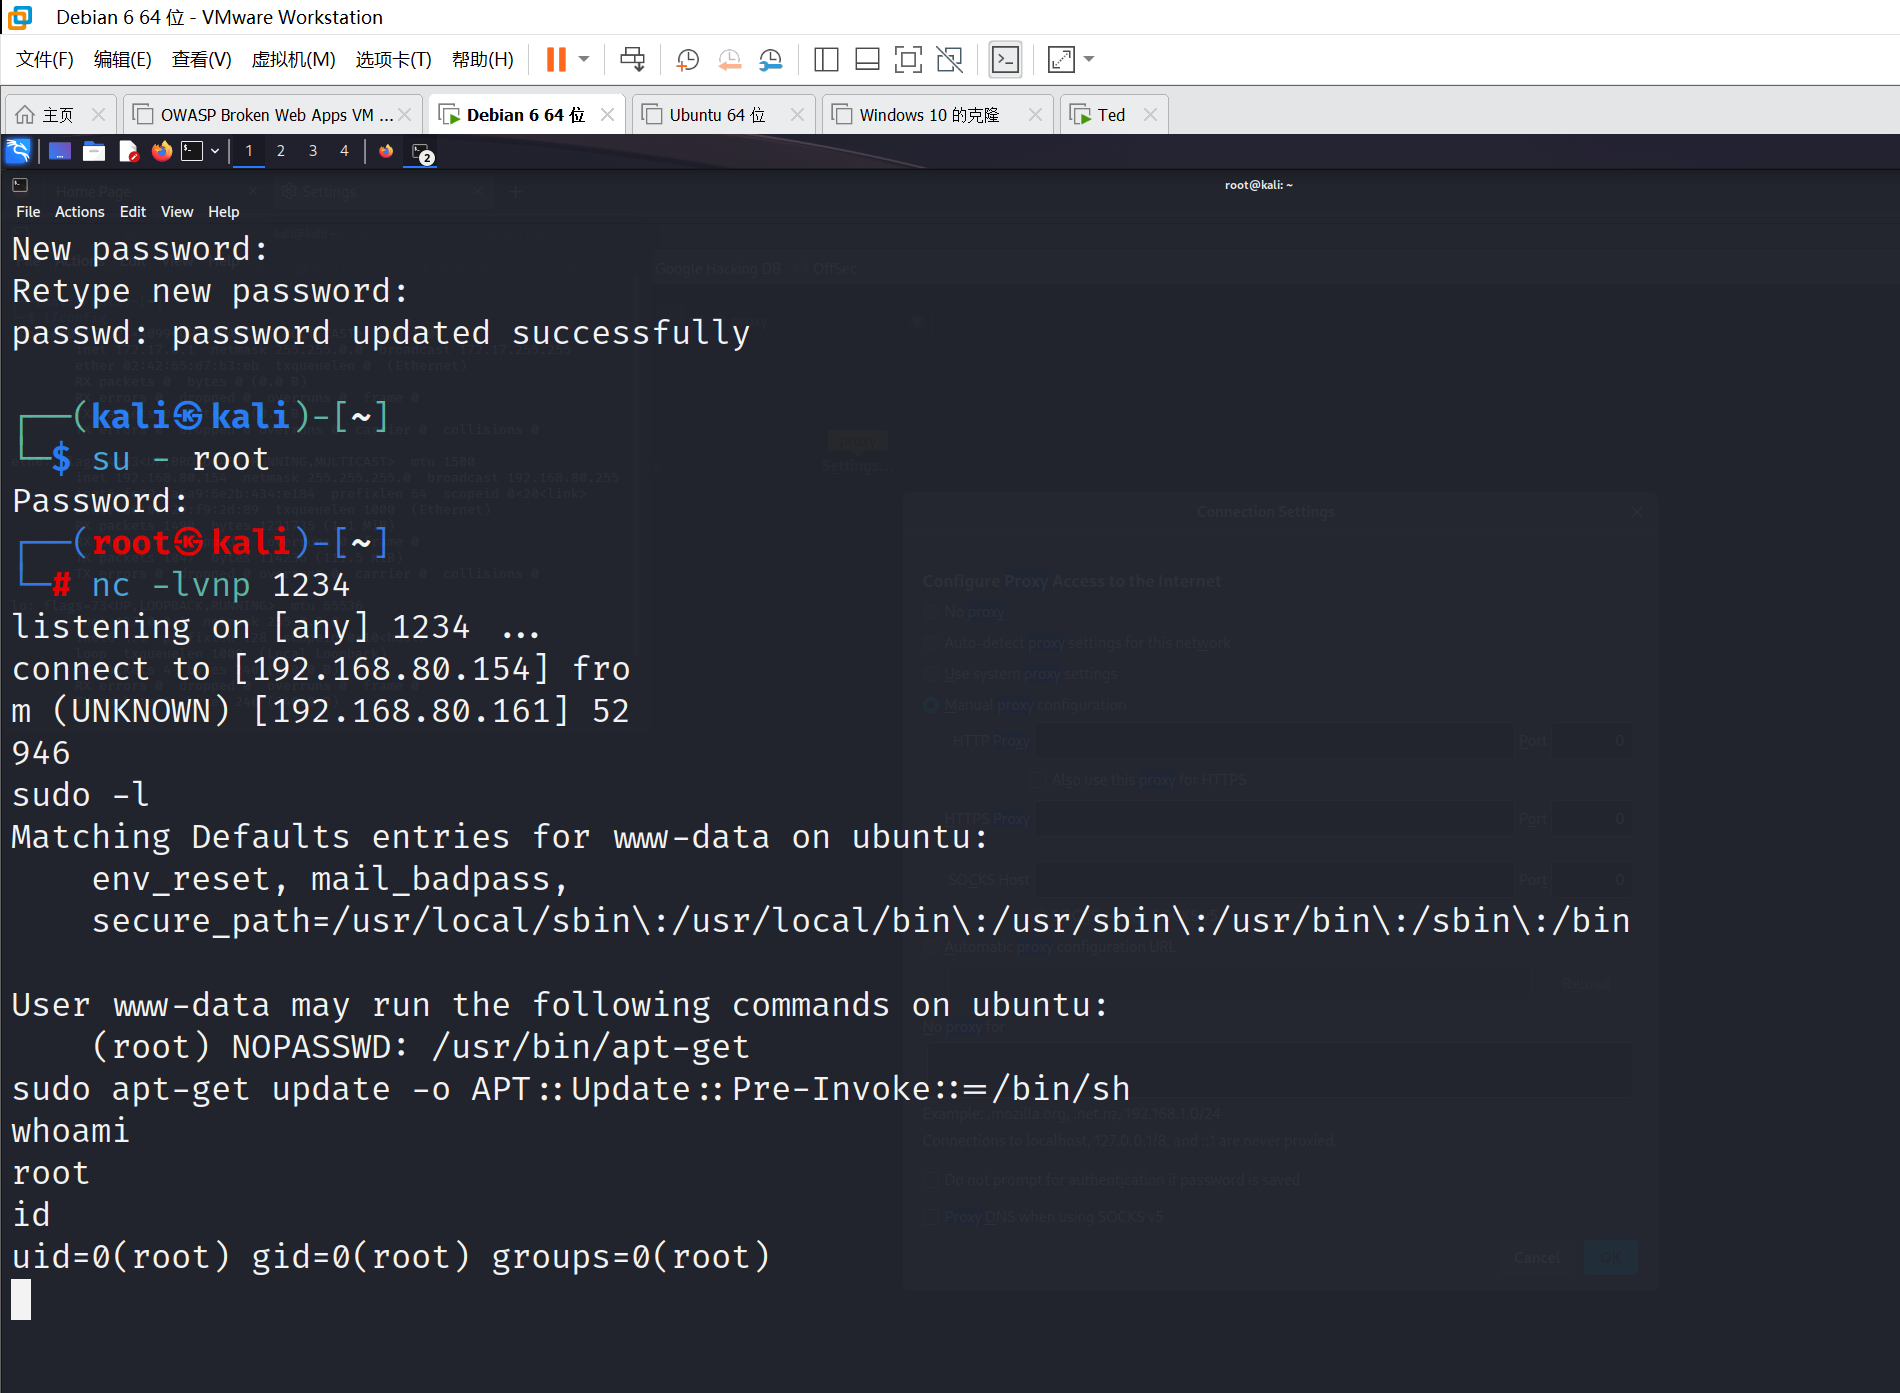This screenshot has width=1900, height=1393.
Task: Click 'passwd: password updated successfully' line
Action: (x=381, y=332)
